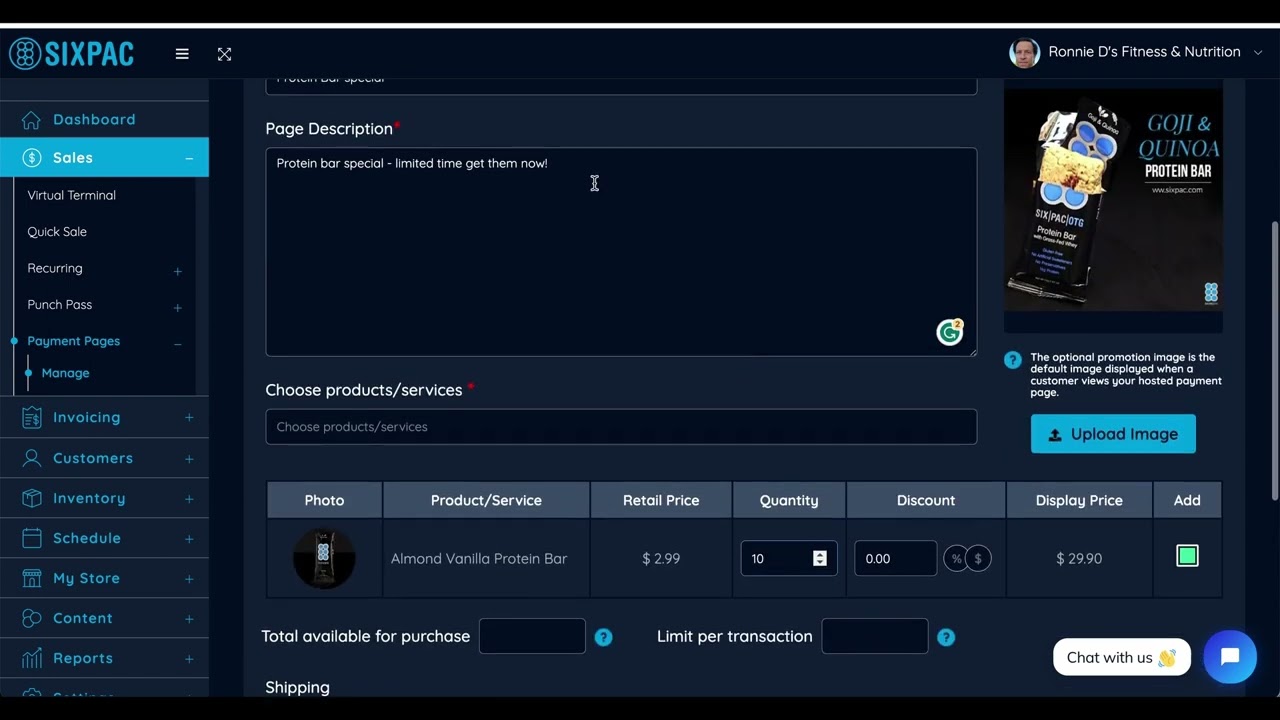This screenshot has height=720, width=1280.
Task: Open the Dashboard menu item
Action: [x=94, y=120]
